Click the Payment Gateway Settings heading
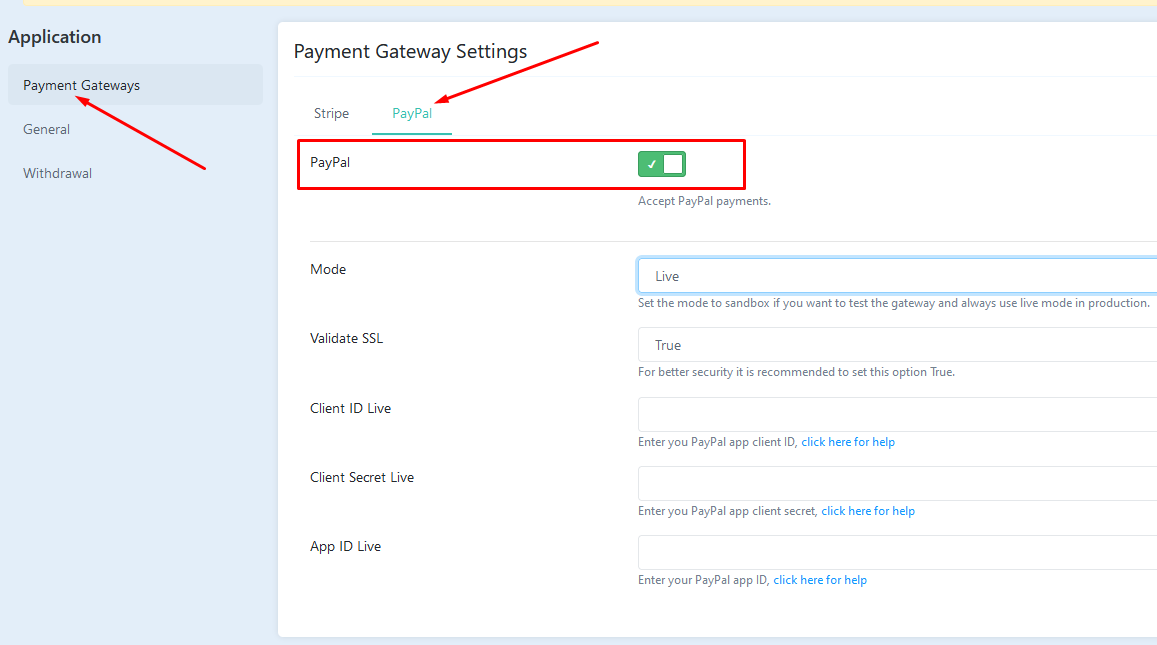 coord(410,52)
